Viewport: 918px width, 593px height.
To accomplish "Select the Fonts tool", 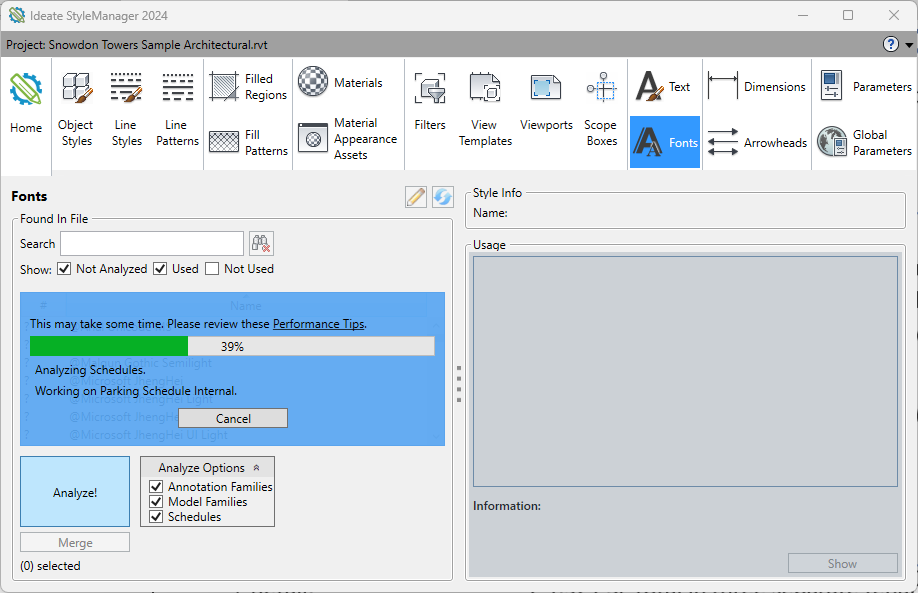I will 664,142.
